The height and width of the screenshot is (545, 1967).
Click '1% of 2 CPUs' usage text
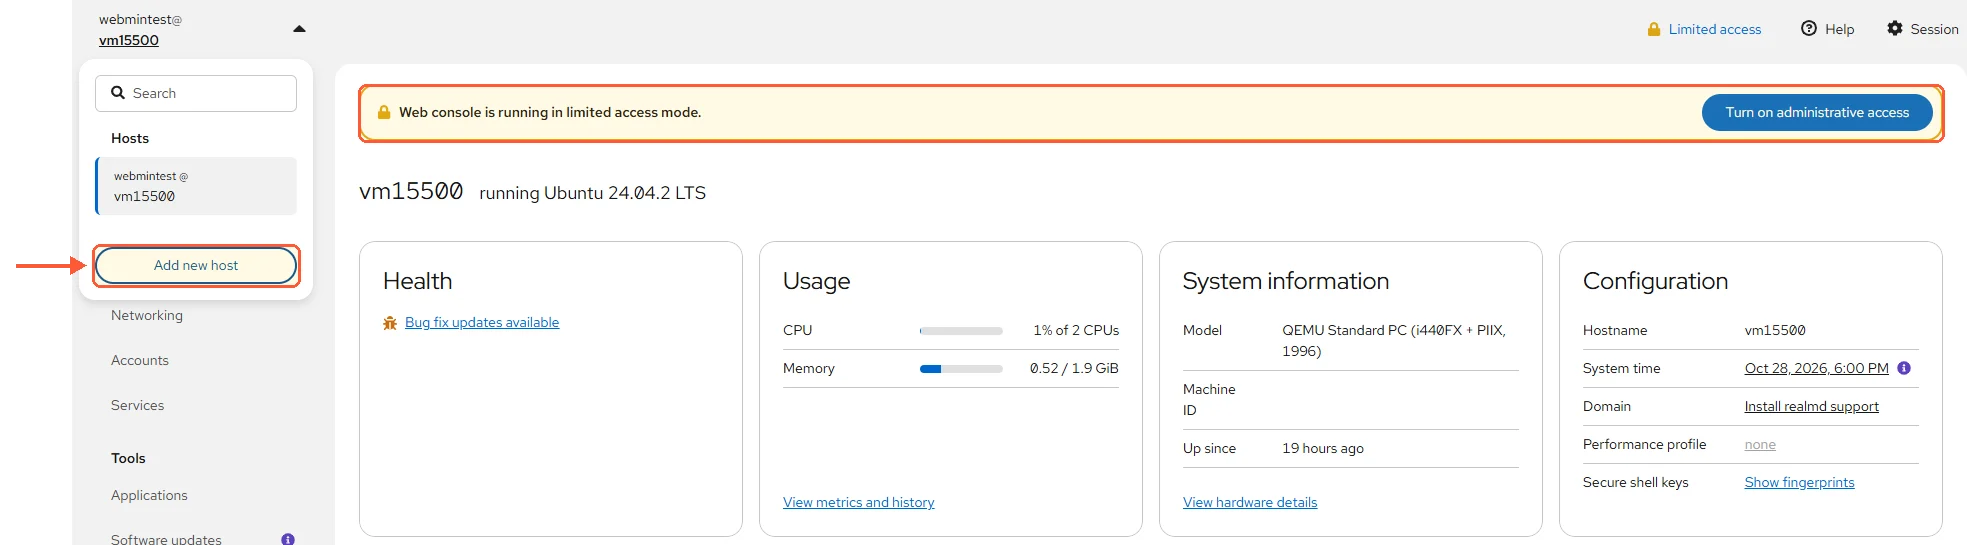[1076, 330]
